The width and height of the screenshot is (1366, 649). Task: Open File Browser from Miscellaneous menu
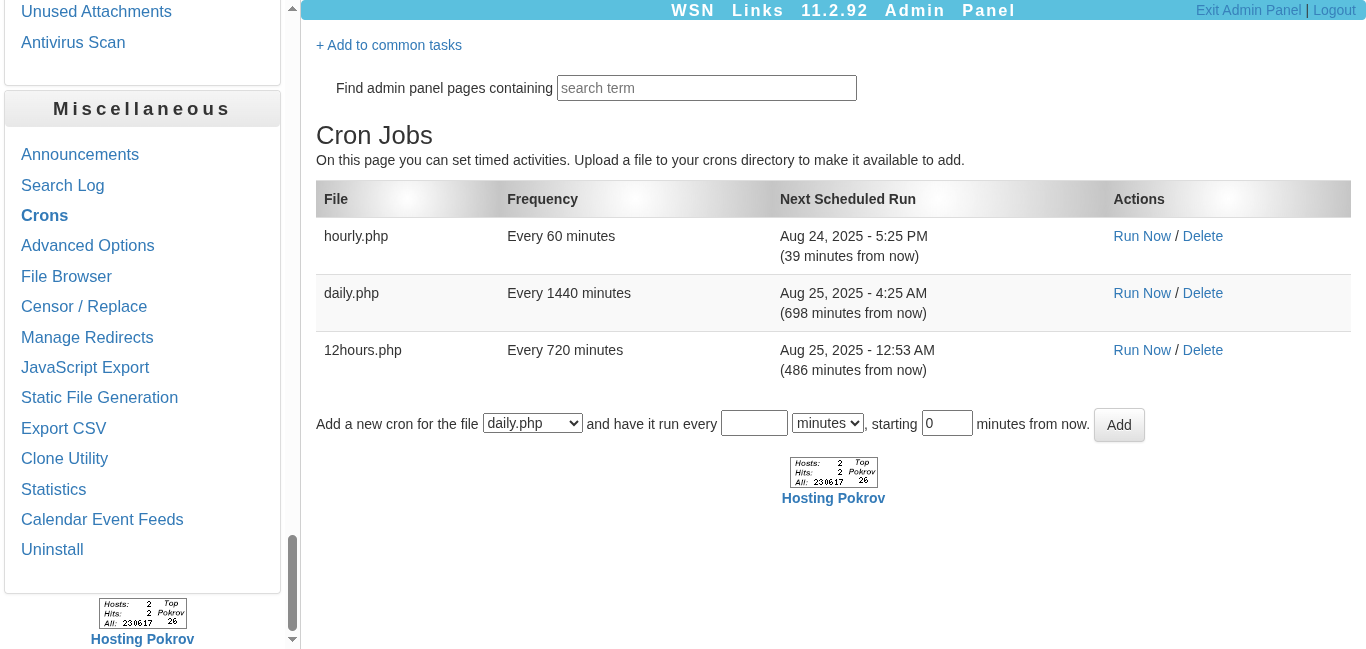(x=66, y=276)
